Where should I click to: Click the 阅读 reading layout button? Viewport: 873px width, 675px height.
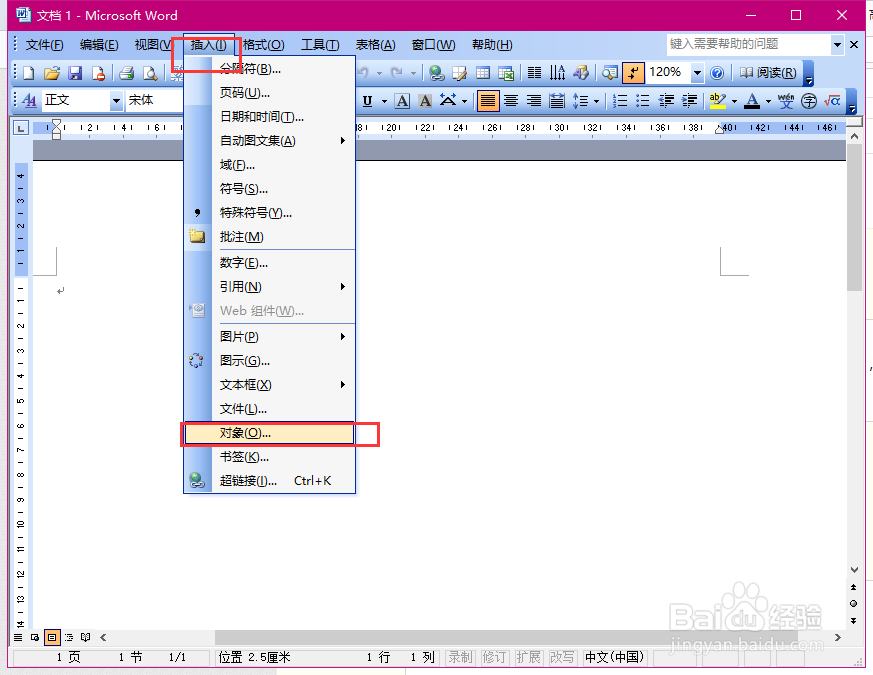coord(765,72)
